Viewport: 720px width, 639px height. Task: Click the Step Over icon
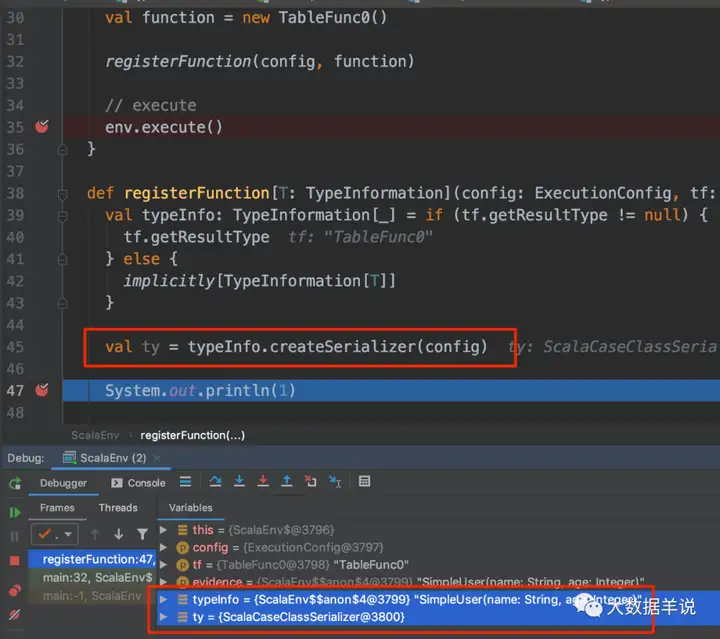point(215,482)
